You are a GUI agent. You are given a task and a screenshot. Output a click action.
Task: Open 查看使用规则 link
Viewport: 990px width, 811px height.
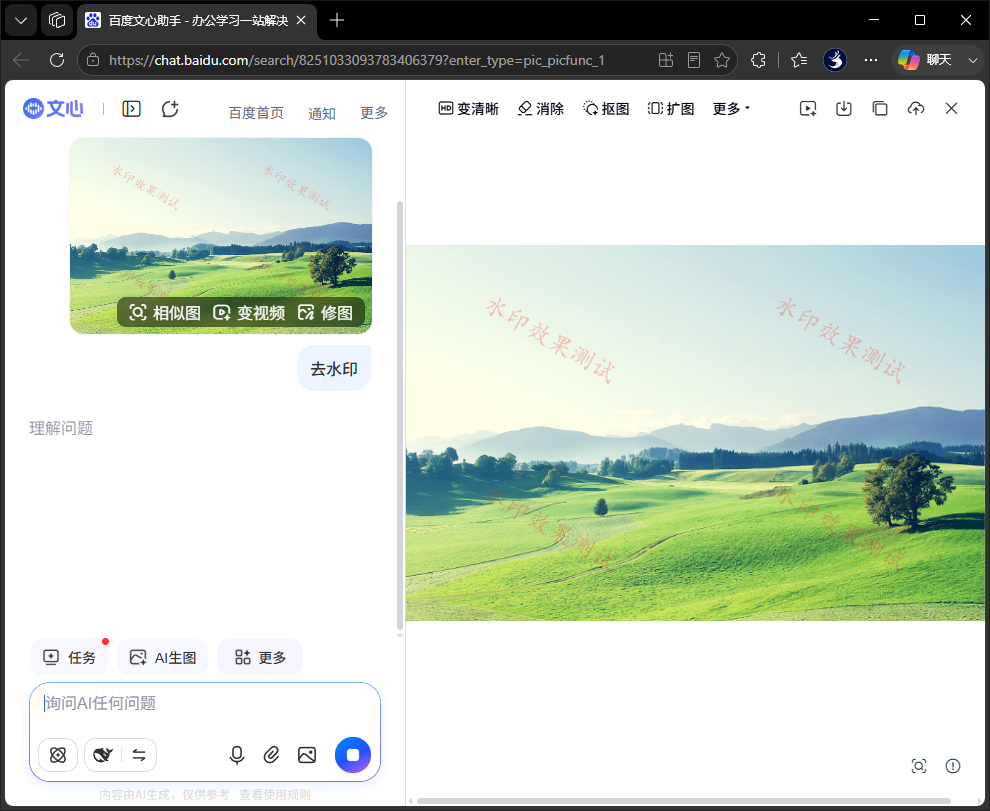pos(275,795)
